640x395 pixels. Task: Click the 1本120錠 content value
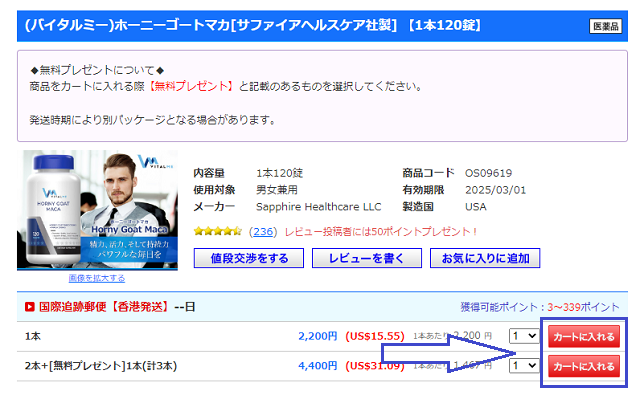pos(280,173)
